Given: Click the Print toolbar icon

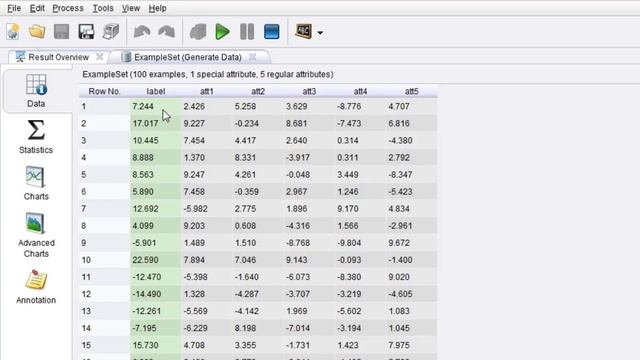Looking at the screenshot, I should click(x=111, y=31).
